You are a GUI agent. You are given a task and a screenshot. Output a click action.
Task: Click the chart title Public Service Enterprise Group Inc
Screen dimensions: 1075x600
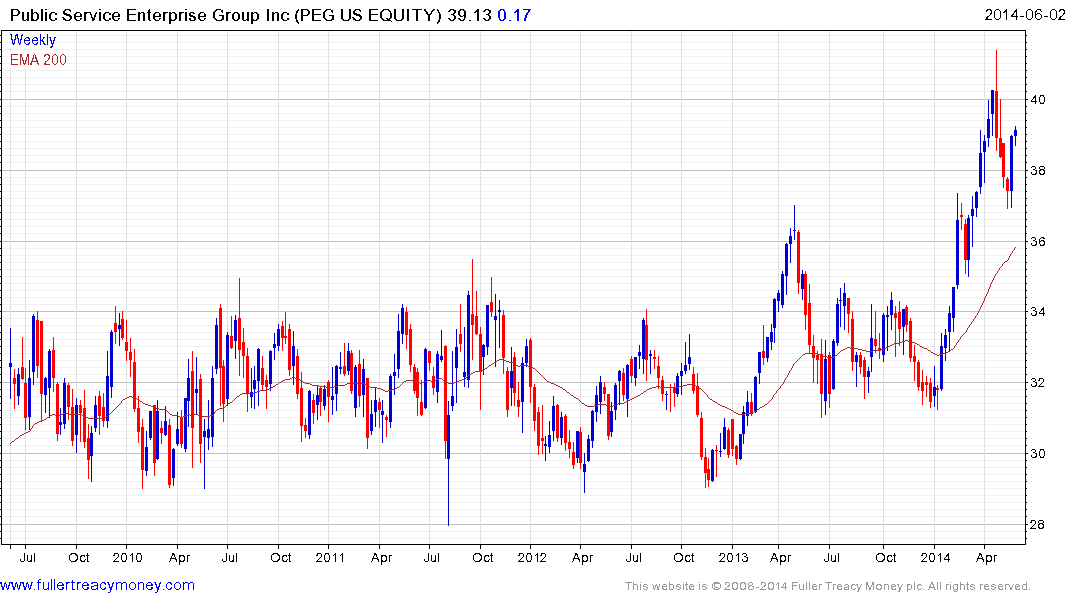pos(150,15)
